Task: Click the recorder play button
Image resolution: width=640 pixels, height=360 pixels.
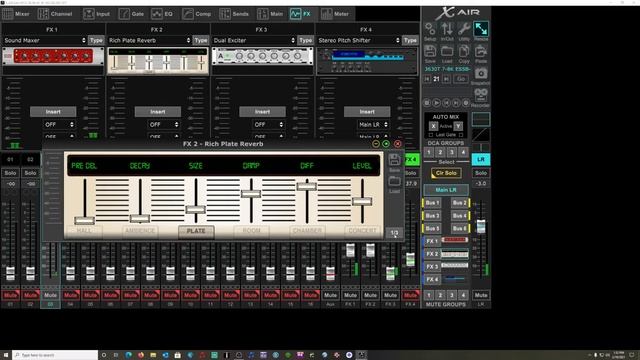Action: tap(436, 103)
